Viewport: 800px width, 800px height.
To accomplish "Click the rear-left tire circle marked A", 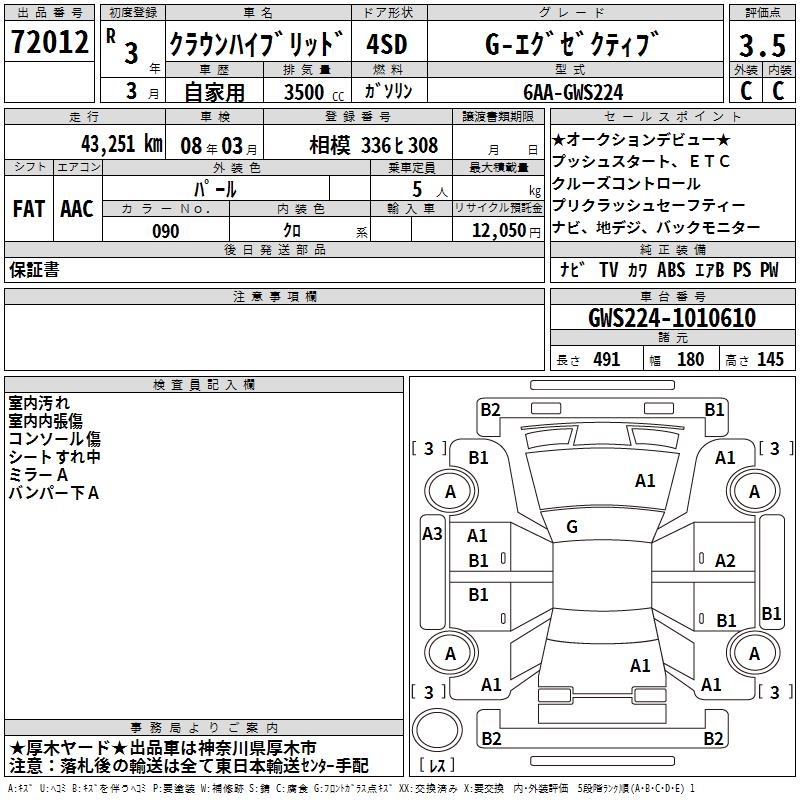I will 450,653.
